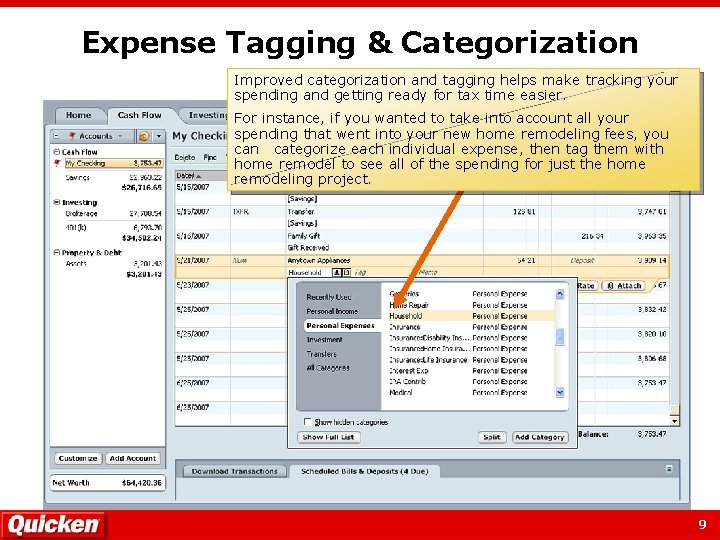
Task: Click the Attach button with paperclip
Action: click(x=624, y=286)
